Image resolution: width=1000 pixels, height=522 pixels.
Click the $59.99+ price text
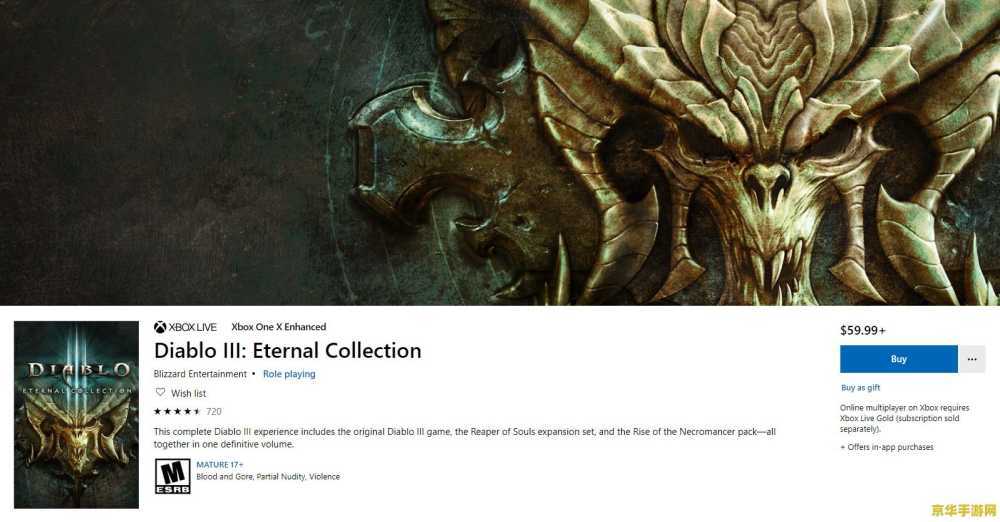pos(863,331)
